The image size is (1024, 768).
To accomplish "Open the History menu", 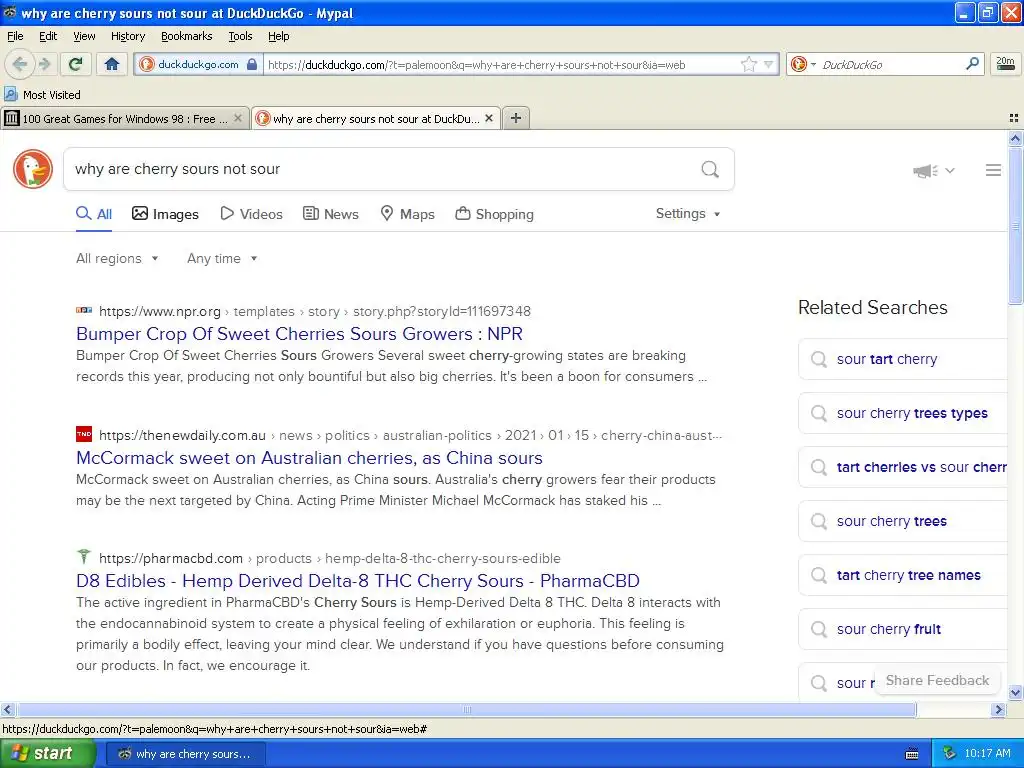I will (x=127, y=36).
